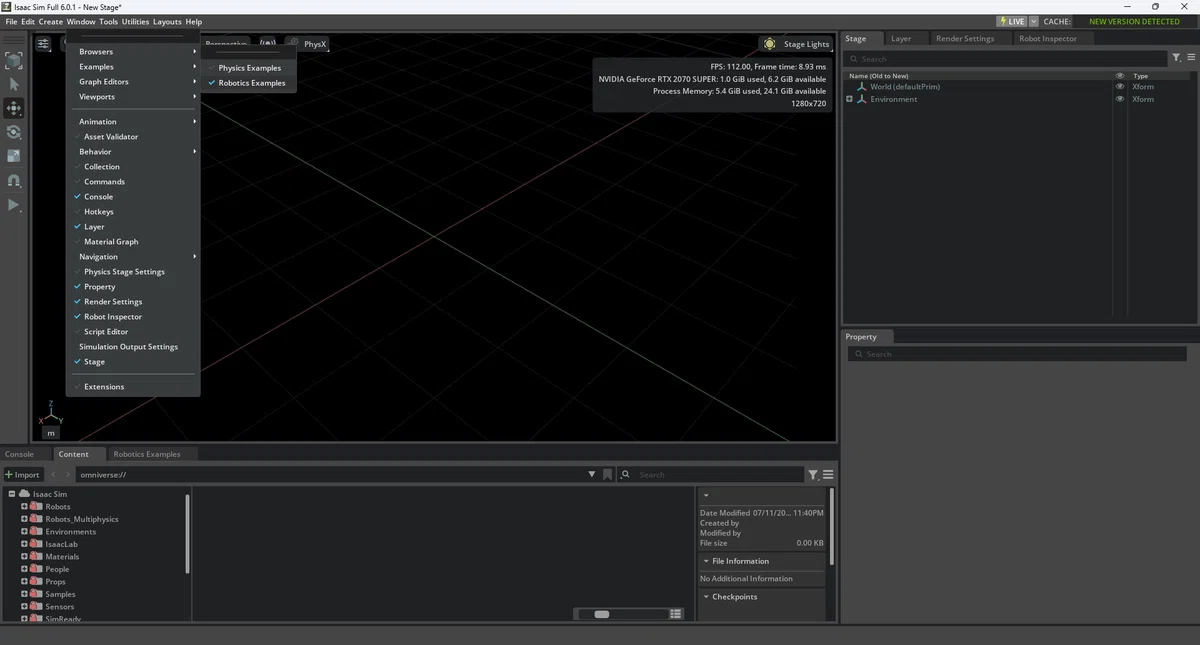Click the Import button in Content panel
The height and width of the screenshot is (645, 1200).
pos(22,475)
